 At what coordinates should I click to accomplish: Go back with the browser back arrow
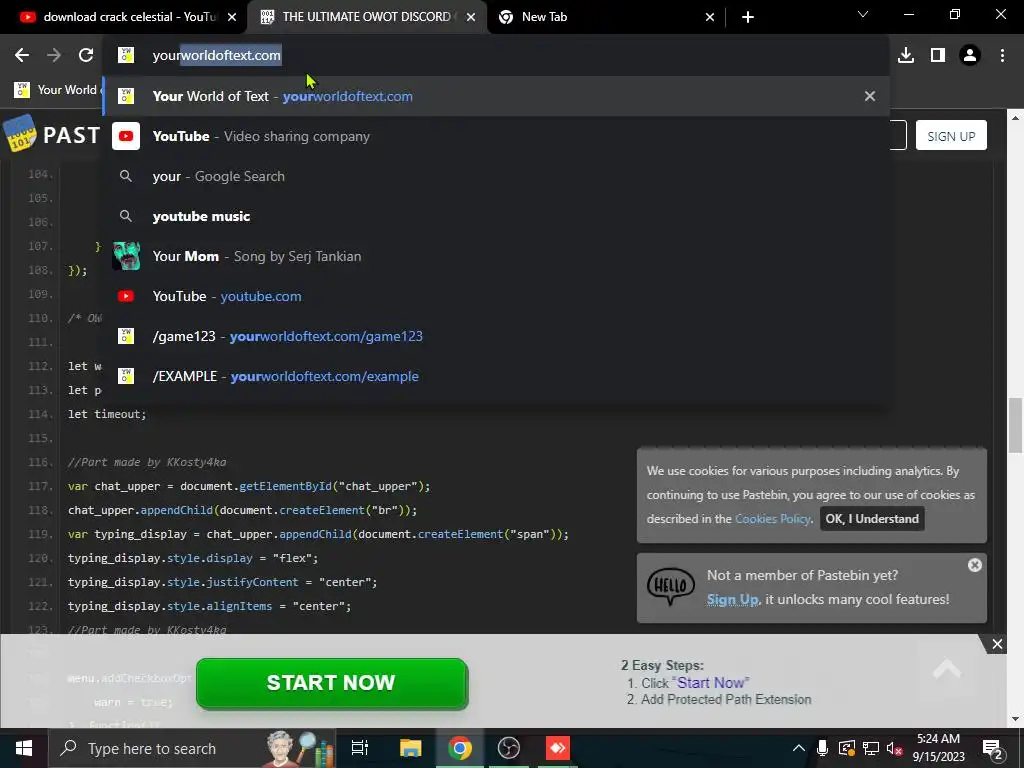[x=22, y=56]
